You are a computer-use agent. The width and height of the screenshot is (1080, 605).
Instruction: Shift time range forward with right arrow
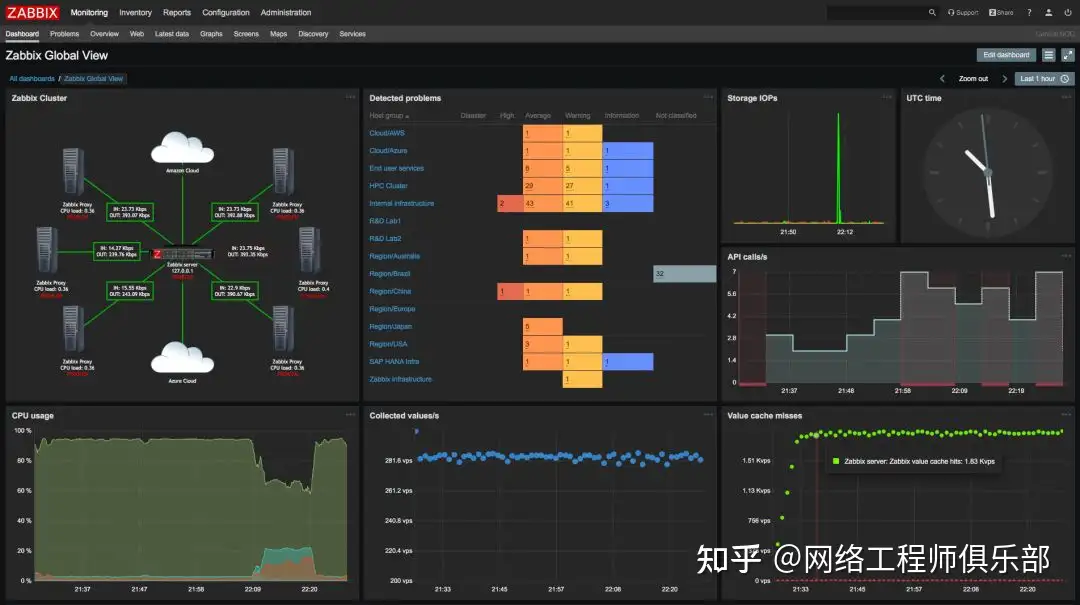1004,79
